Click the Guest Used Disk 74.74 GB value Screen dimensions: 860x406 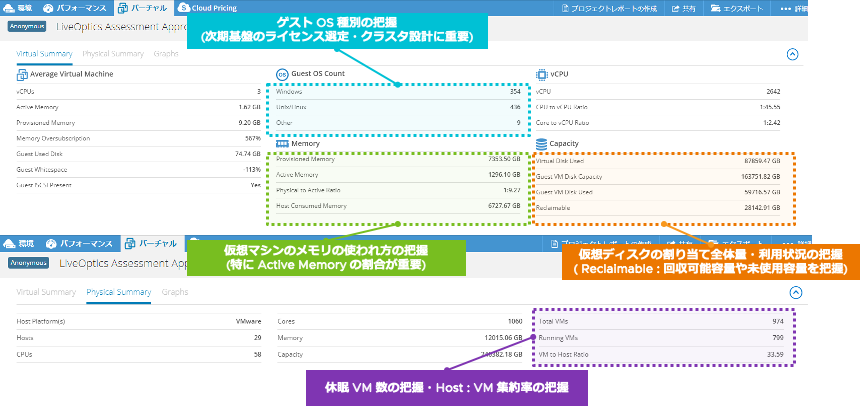point(248,154)
